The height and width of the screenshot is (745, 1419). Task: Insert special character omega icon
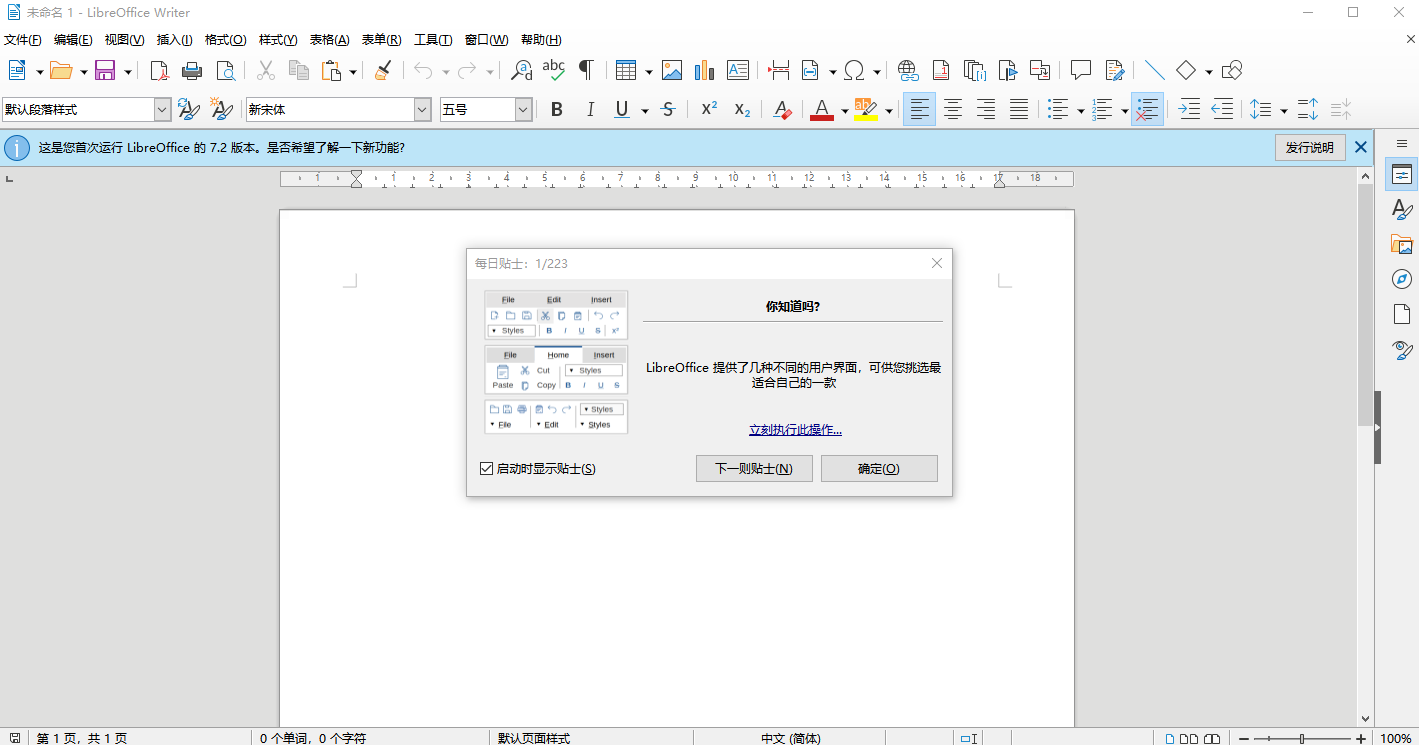click(855, 70)
